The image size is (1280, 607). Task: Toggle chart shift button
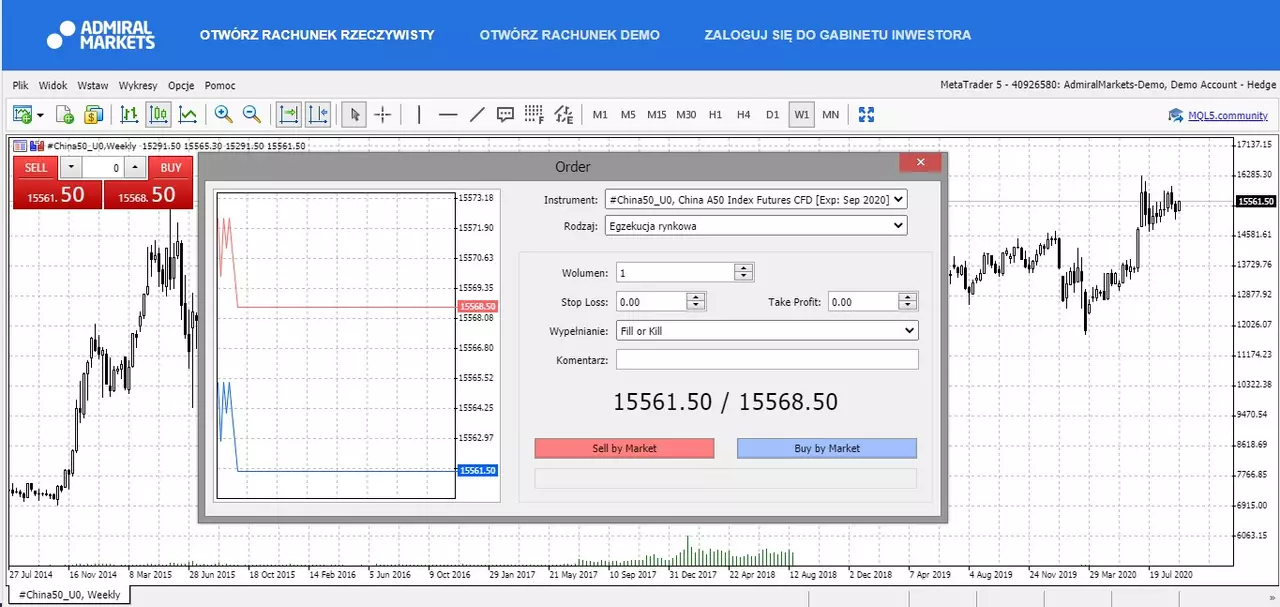318,114
